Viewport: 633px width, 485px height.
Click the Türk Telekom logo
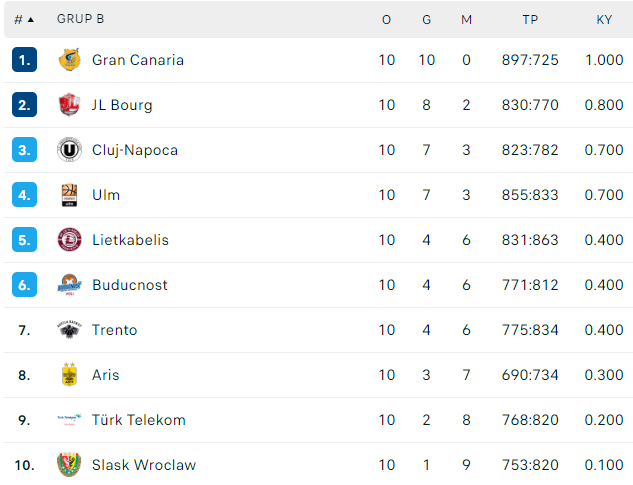tap(69, 419)
